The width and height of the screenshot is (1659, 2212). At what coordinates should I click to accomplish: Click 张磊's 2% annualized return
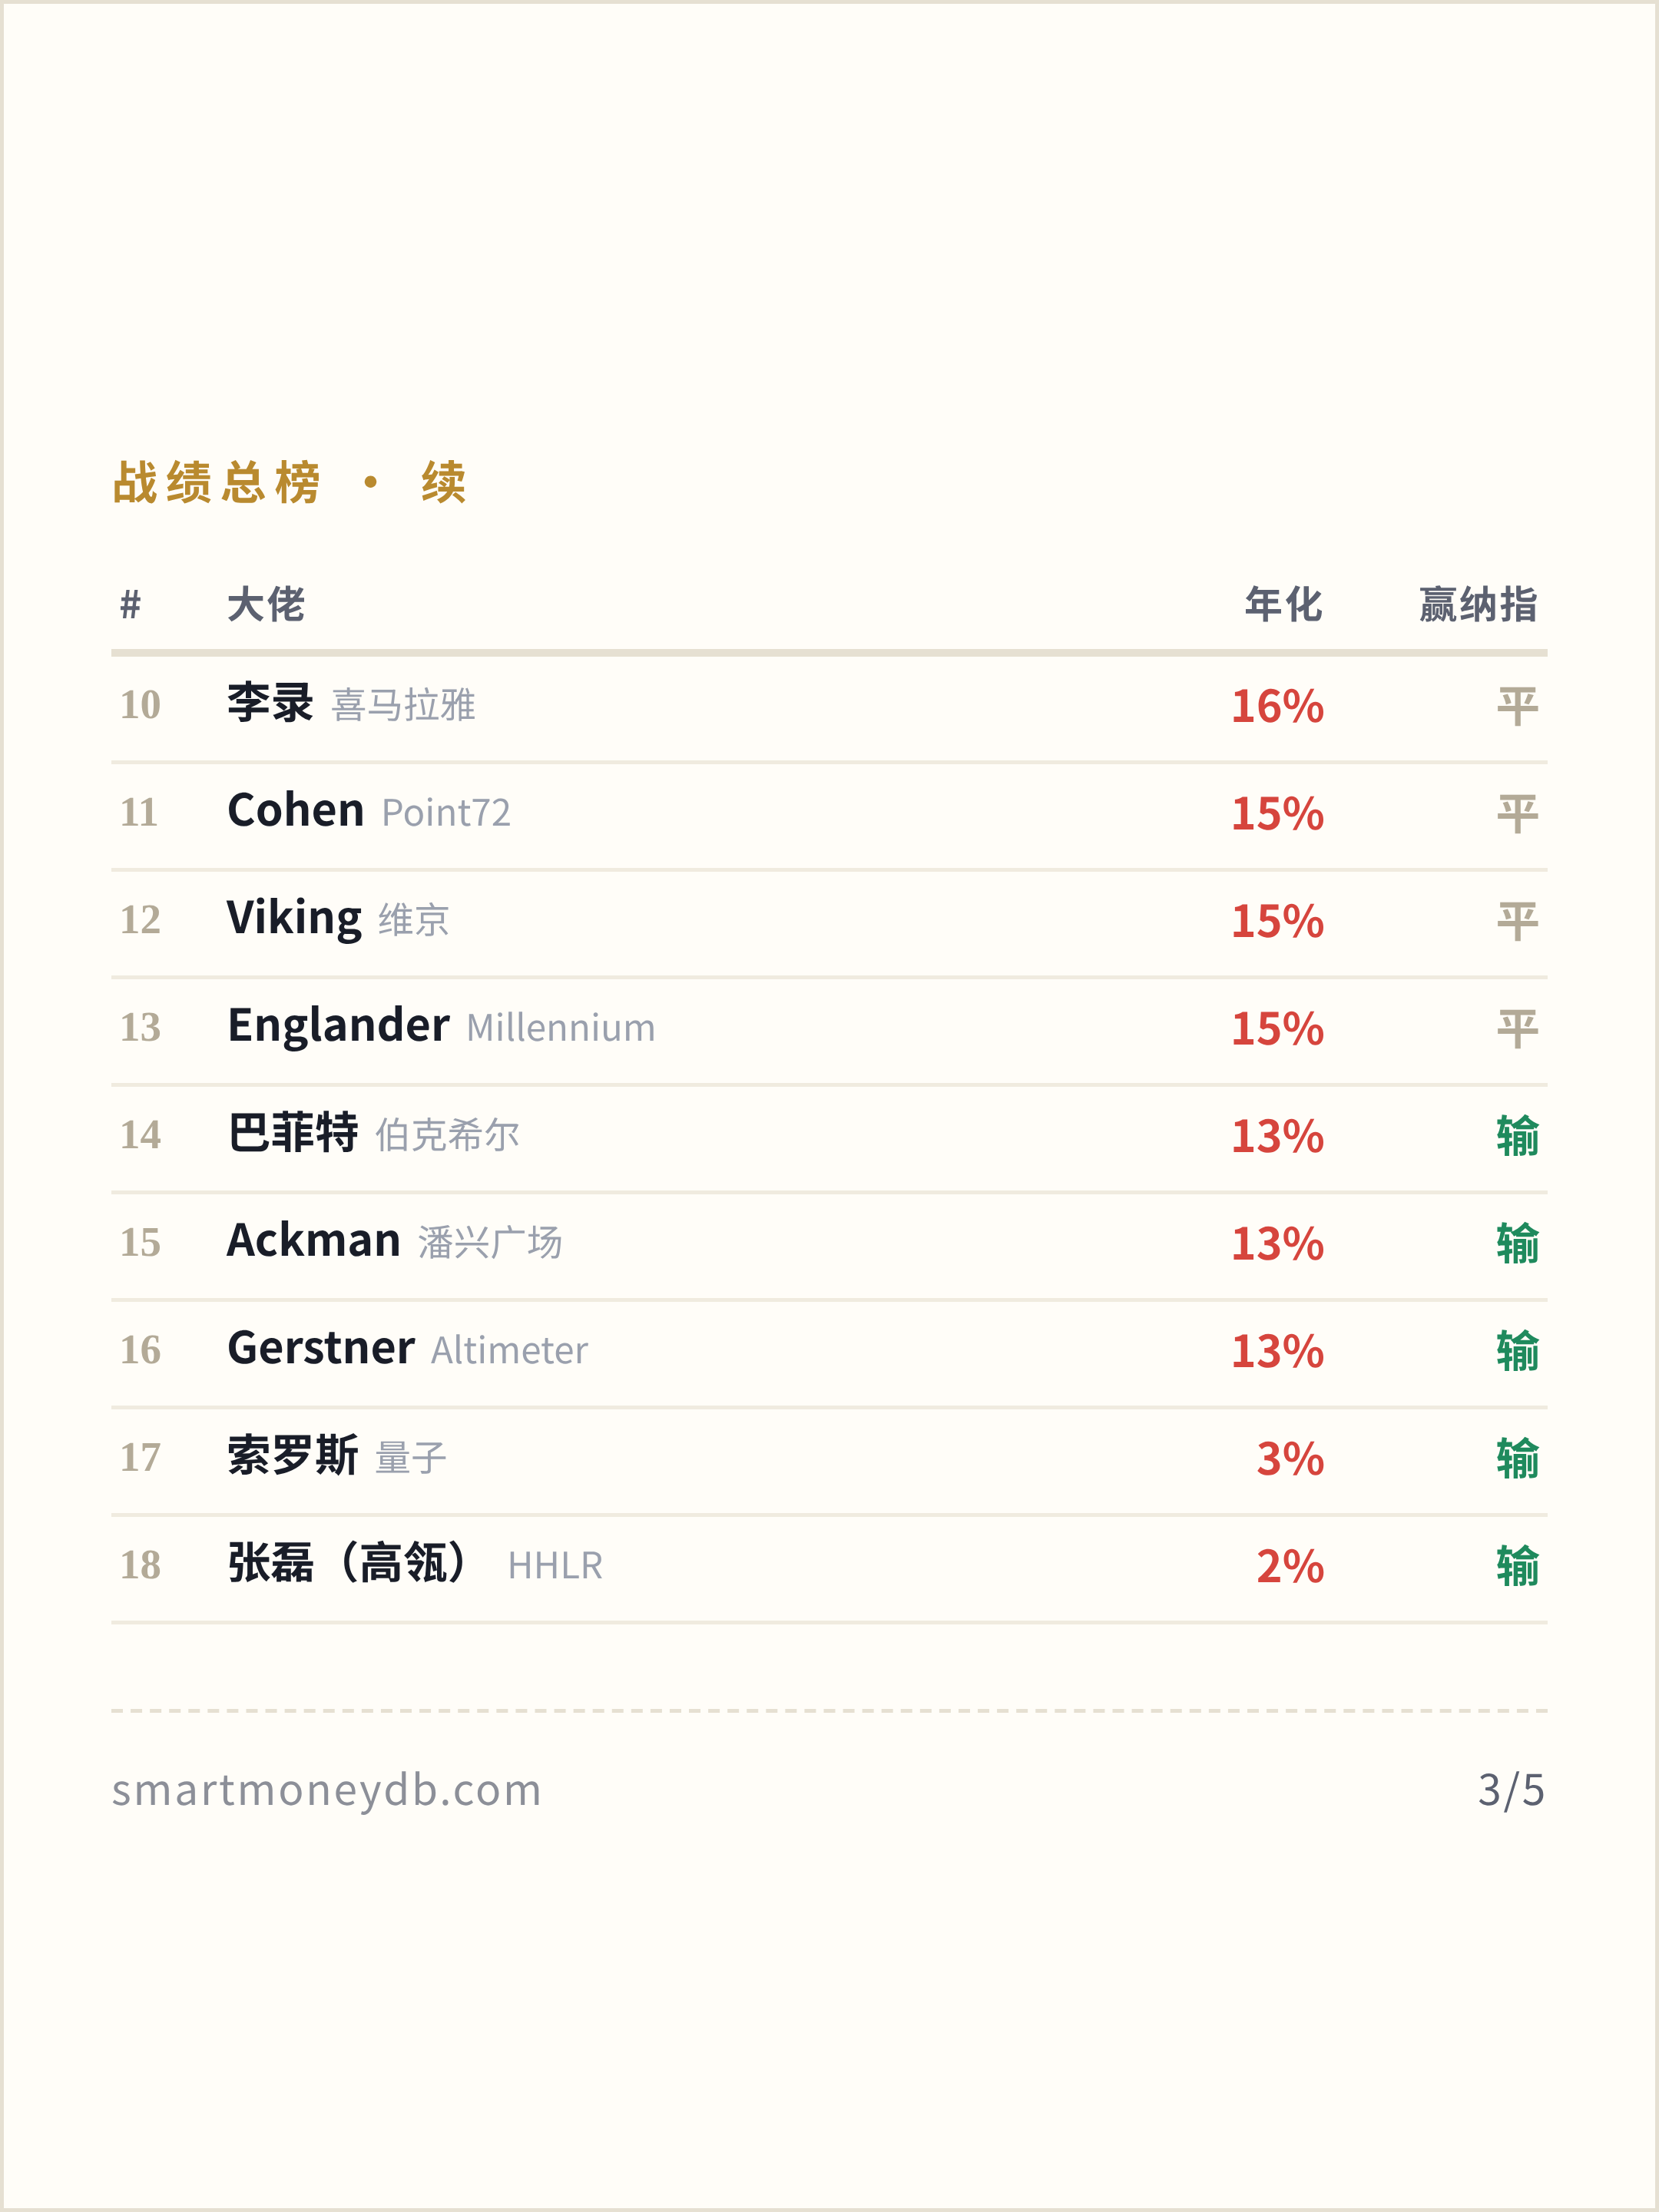[1290, 1566]
